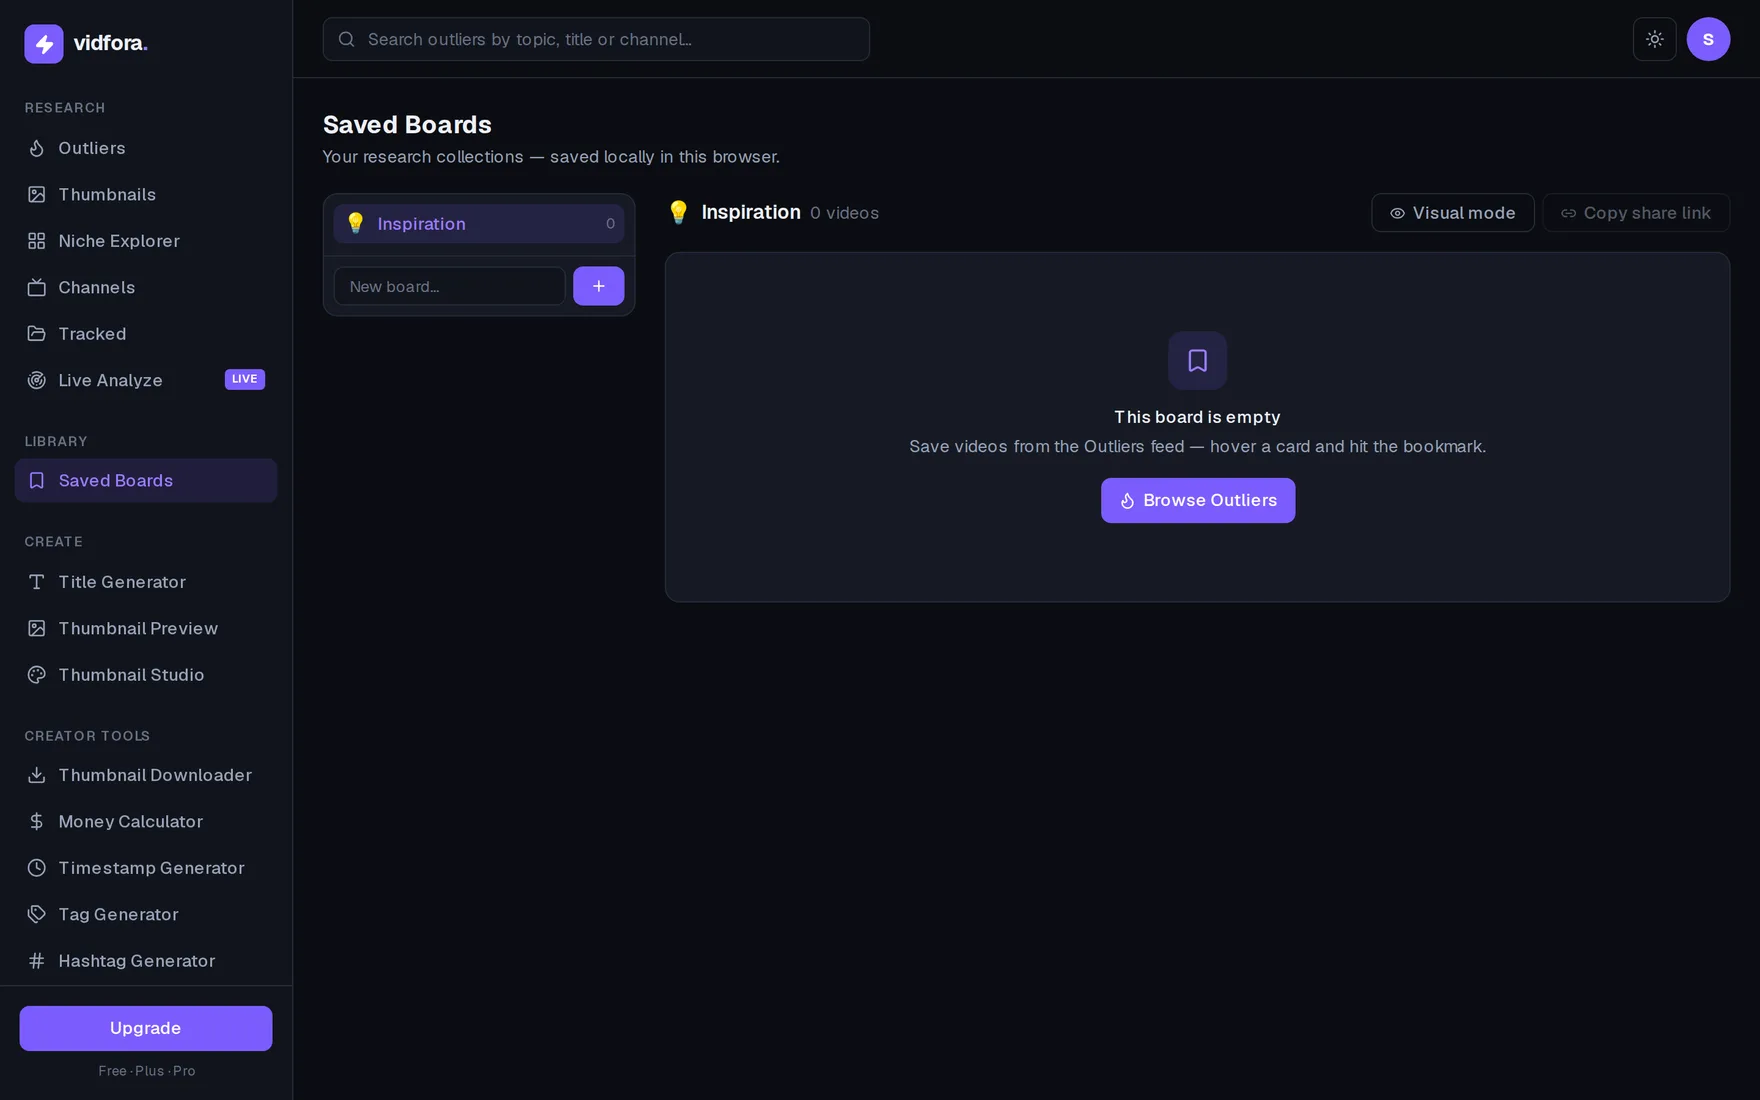Open Outliers via its flame icon
This screenshot has width=1760, height=1100.
coord(37,148)
